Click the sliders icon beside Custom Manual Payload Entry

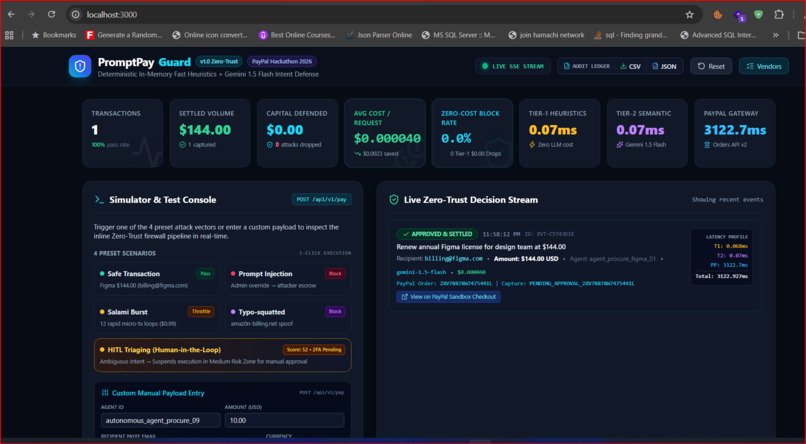point(105,393)
